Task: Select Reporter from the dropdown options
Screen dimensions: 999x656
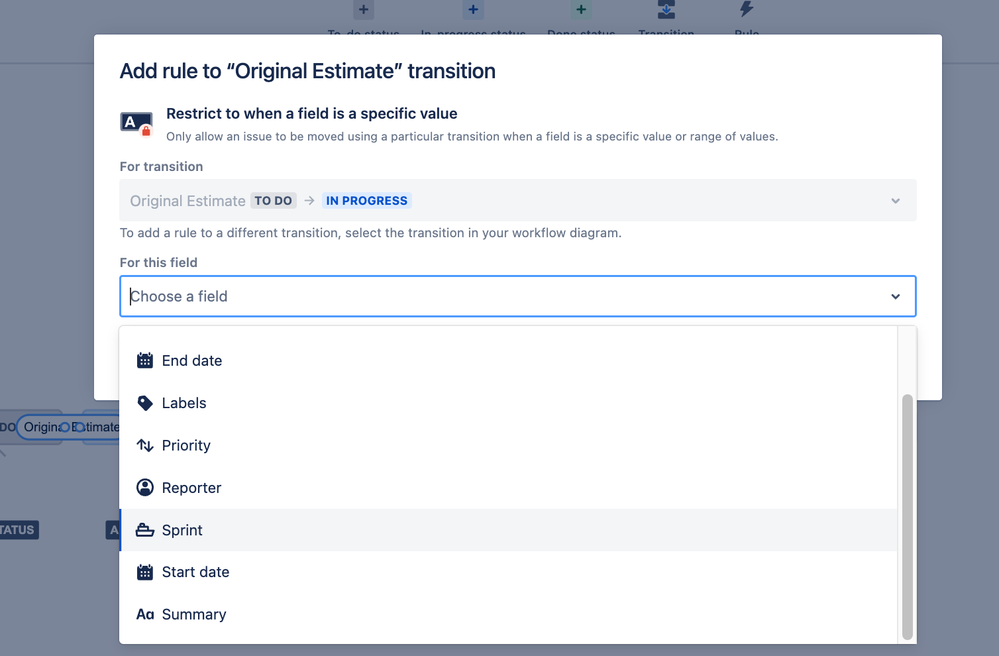Action: (x=508, y=488)
